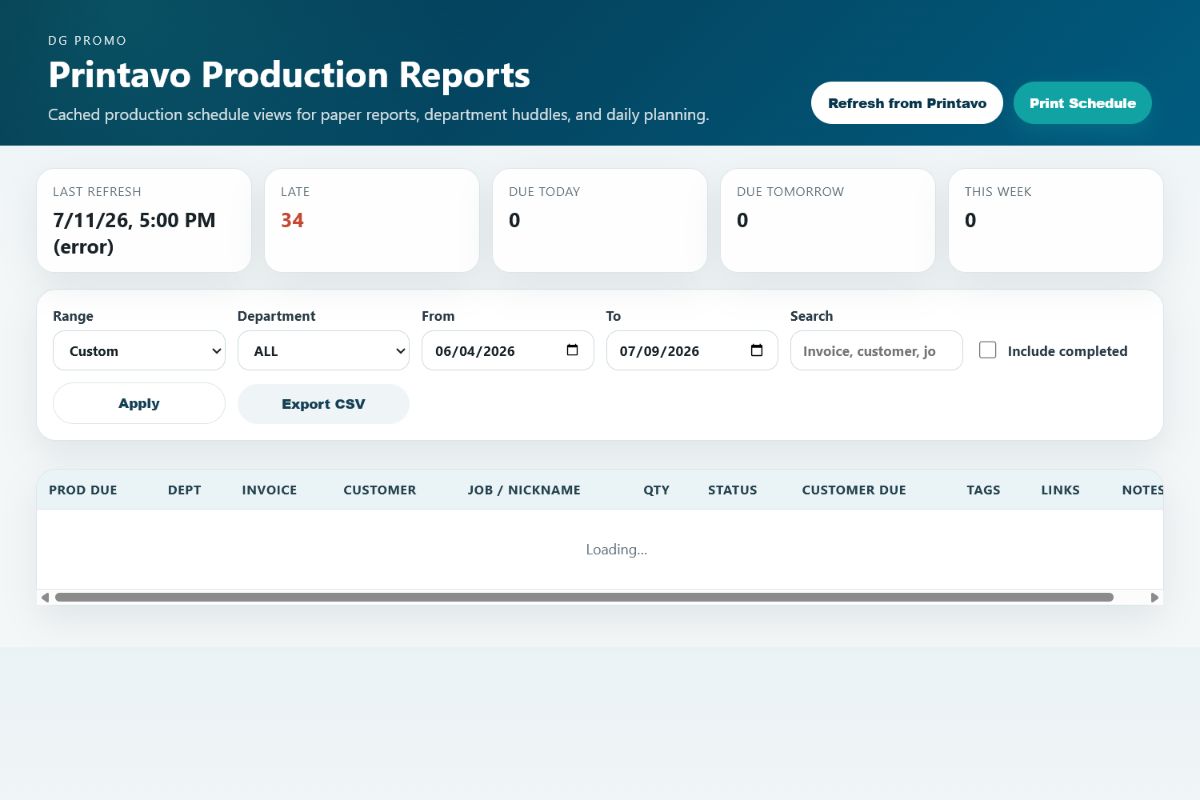Click the From date field
The width and height of the screenshot is (1200, 800).
[x=508, y=351]
